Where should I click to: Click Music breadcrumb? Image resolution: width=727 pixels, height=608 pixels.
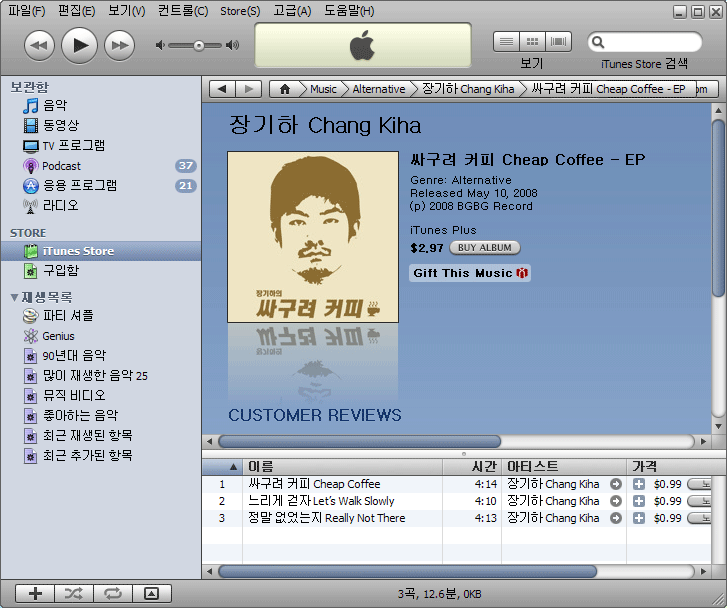point(323,89)
